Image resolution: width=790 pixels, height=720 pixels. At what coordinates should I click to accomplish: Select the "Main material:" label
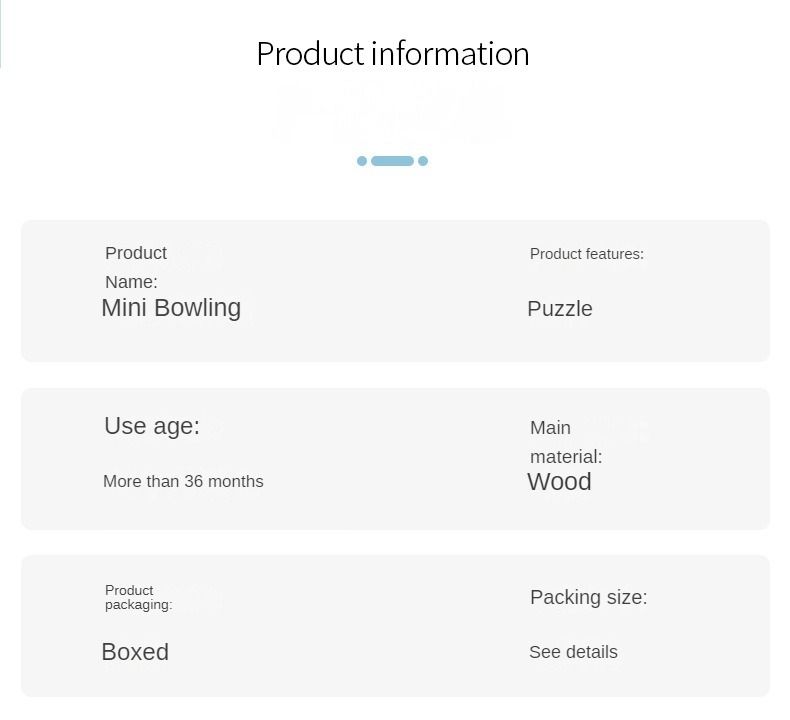tap(566, 442)
